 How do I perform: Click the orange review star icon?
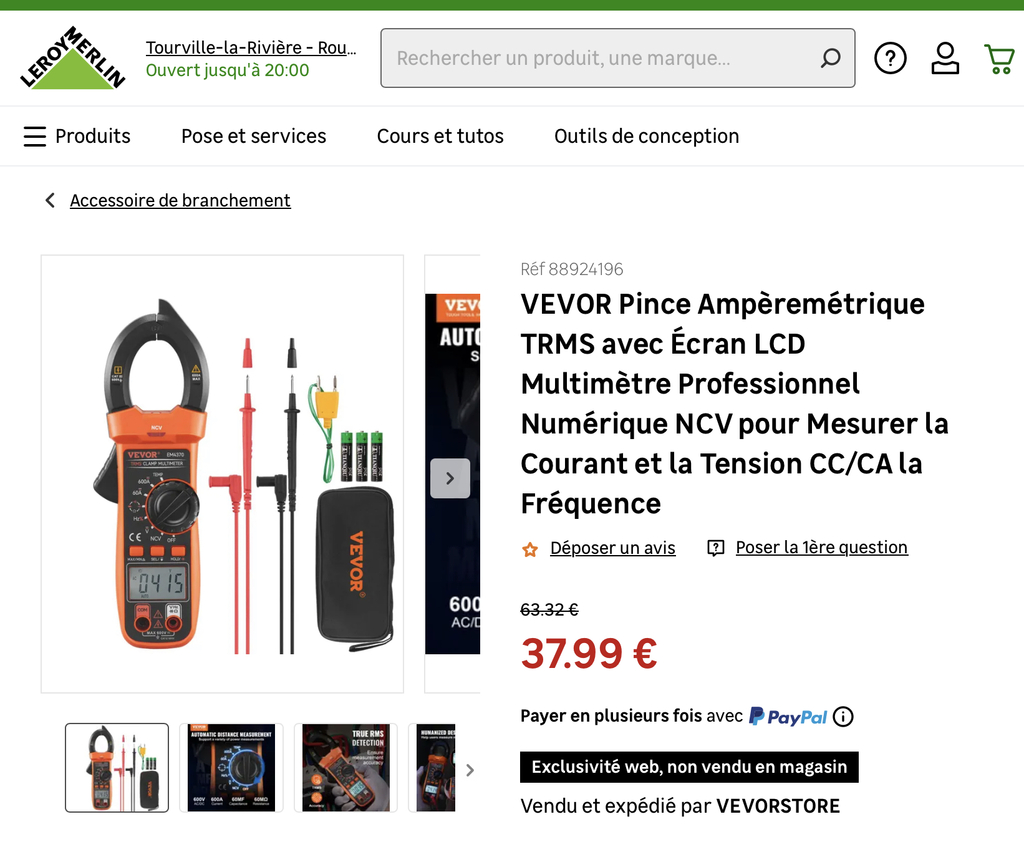point(530,549)
